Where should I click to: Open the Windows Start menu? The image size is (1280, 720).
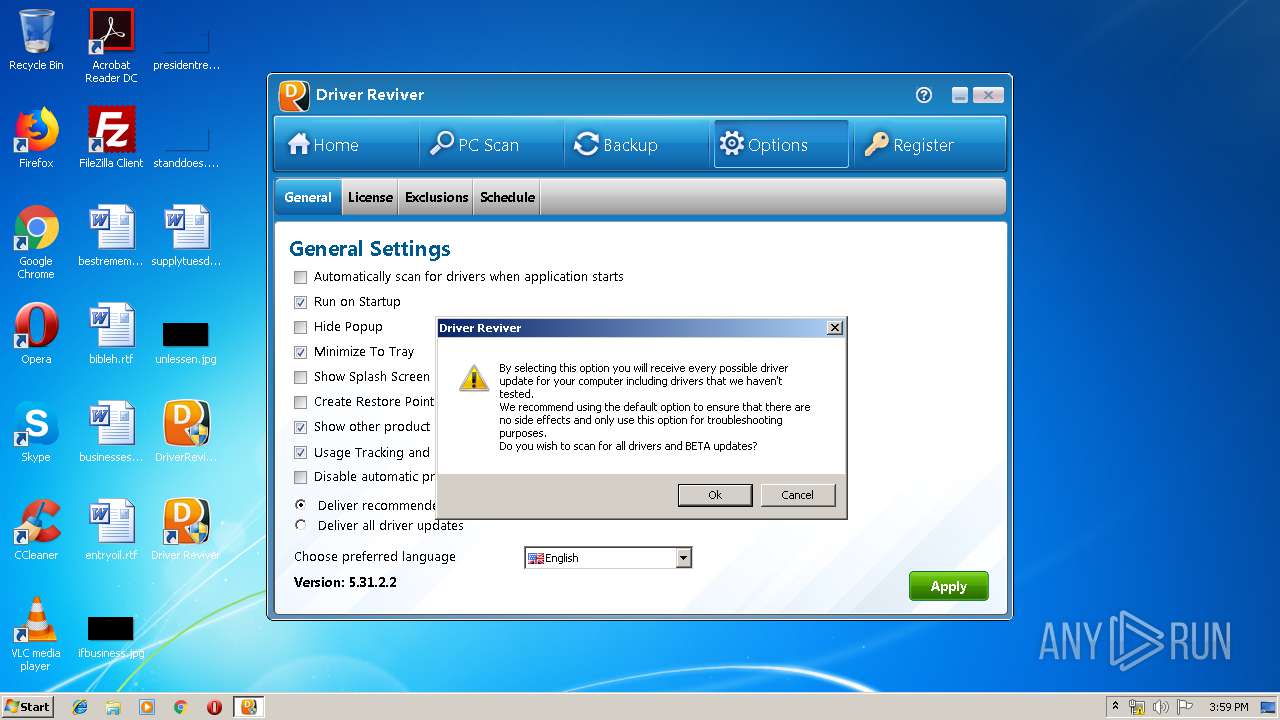click(28, 707)
